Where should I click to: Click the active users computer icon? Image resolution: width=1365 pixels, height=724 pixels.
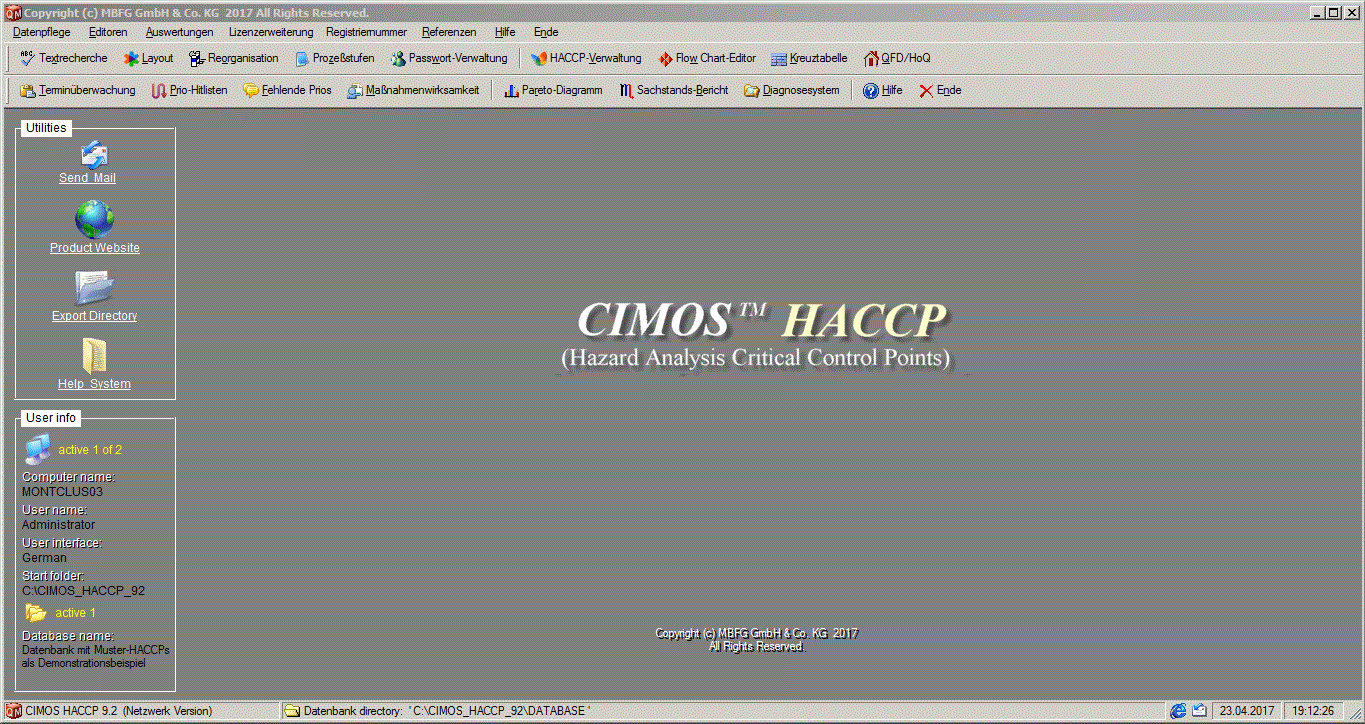pyautogui.click(x=37, y=450)
